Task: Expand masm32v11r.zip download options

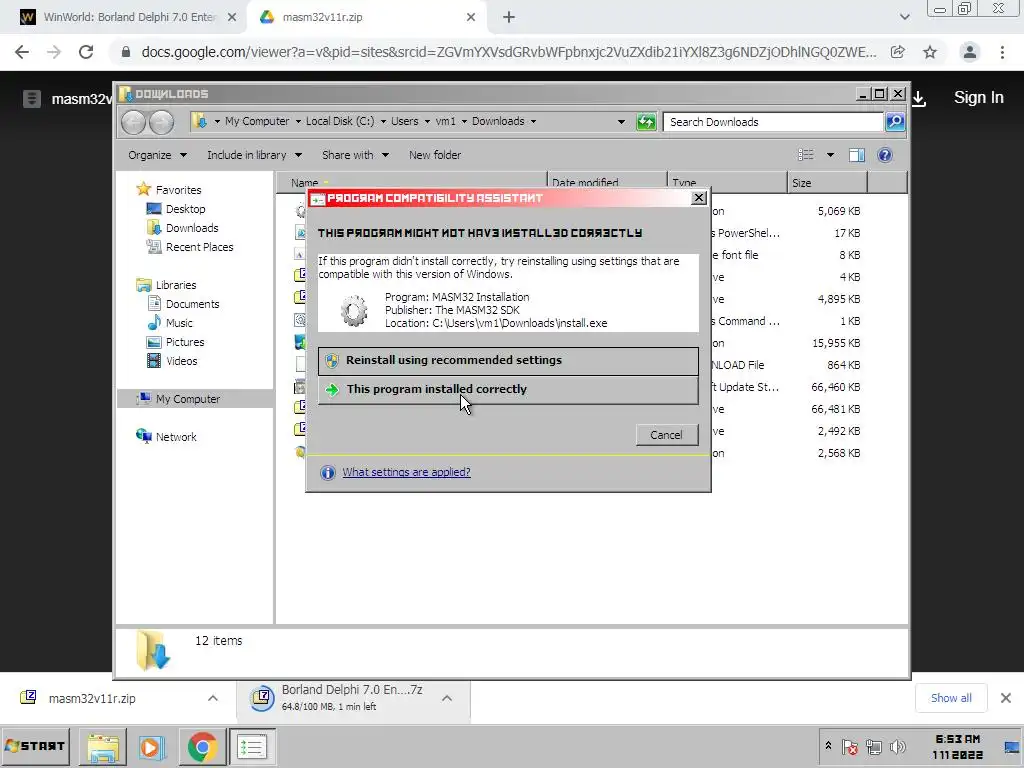Action: click(213, 699)
